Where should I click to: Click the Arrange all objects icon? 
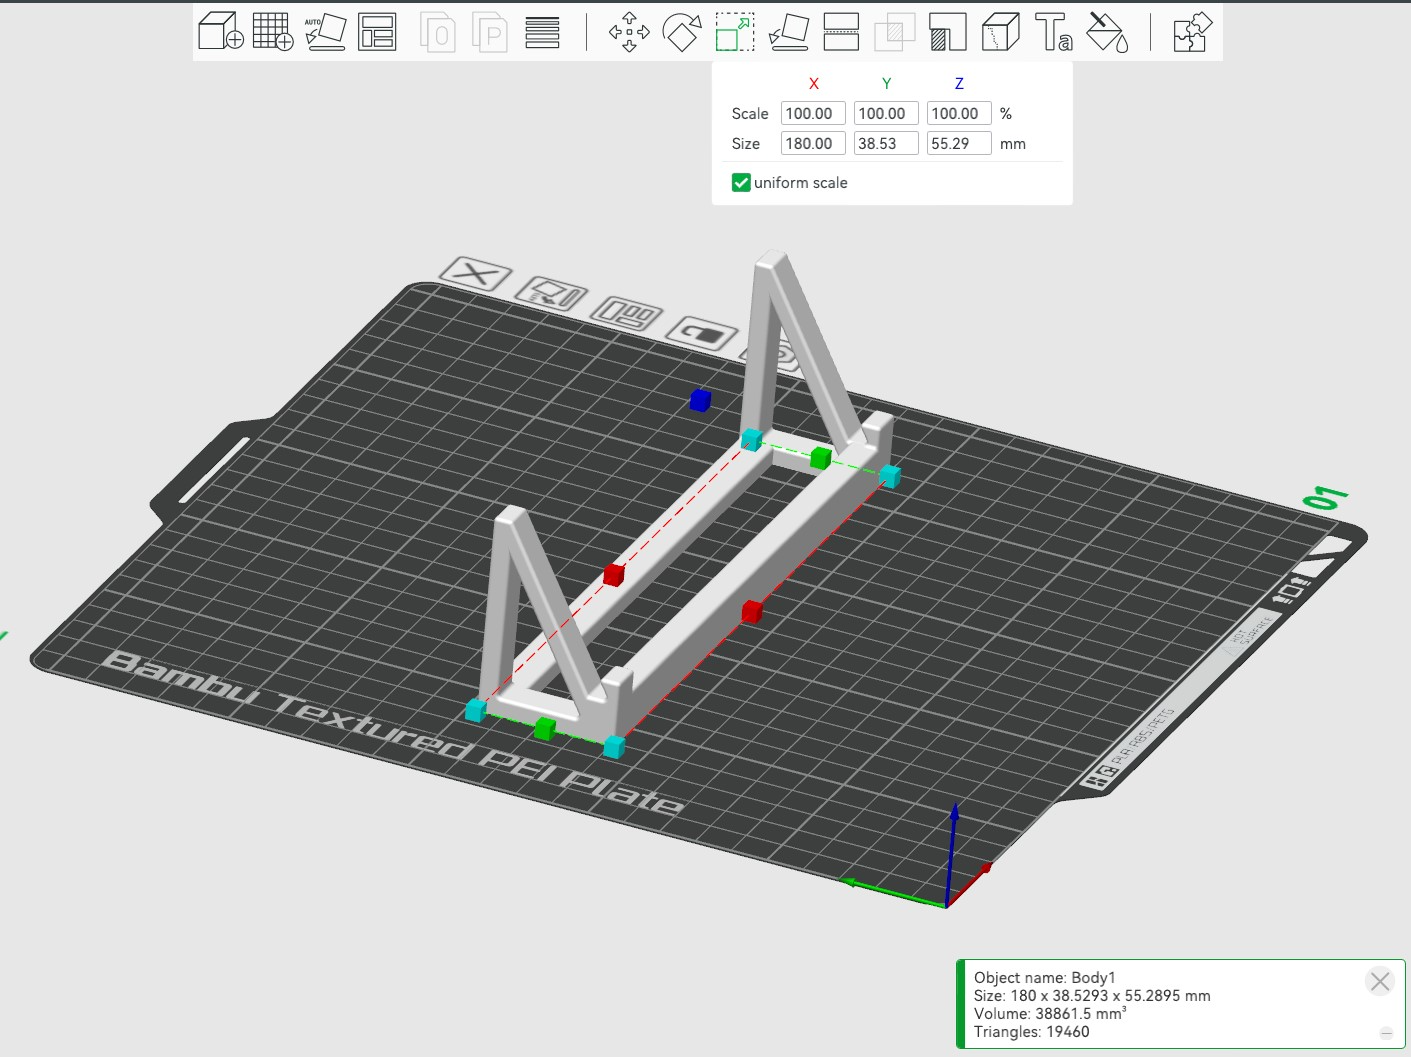[x=377, y=31]
